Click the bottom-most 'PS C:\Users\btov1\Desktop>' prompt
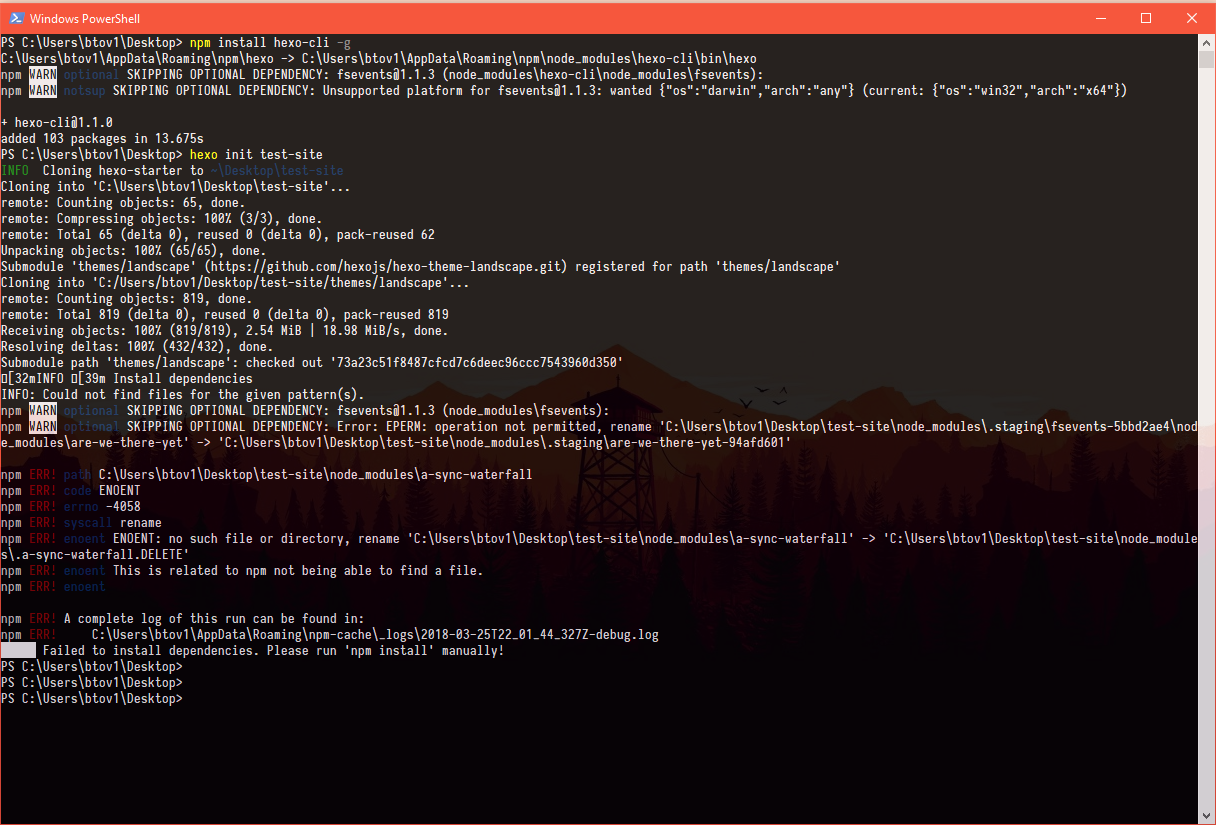1216x825 pixels. pos(92,699)
